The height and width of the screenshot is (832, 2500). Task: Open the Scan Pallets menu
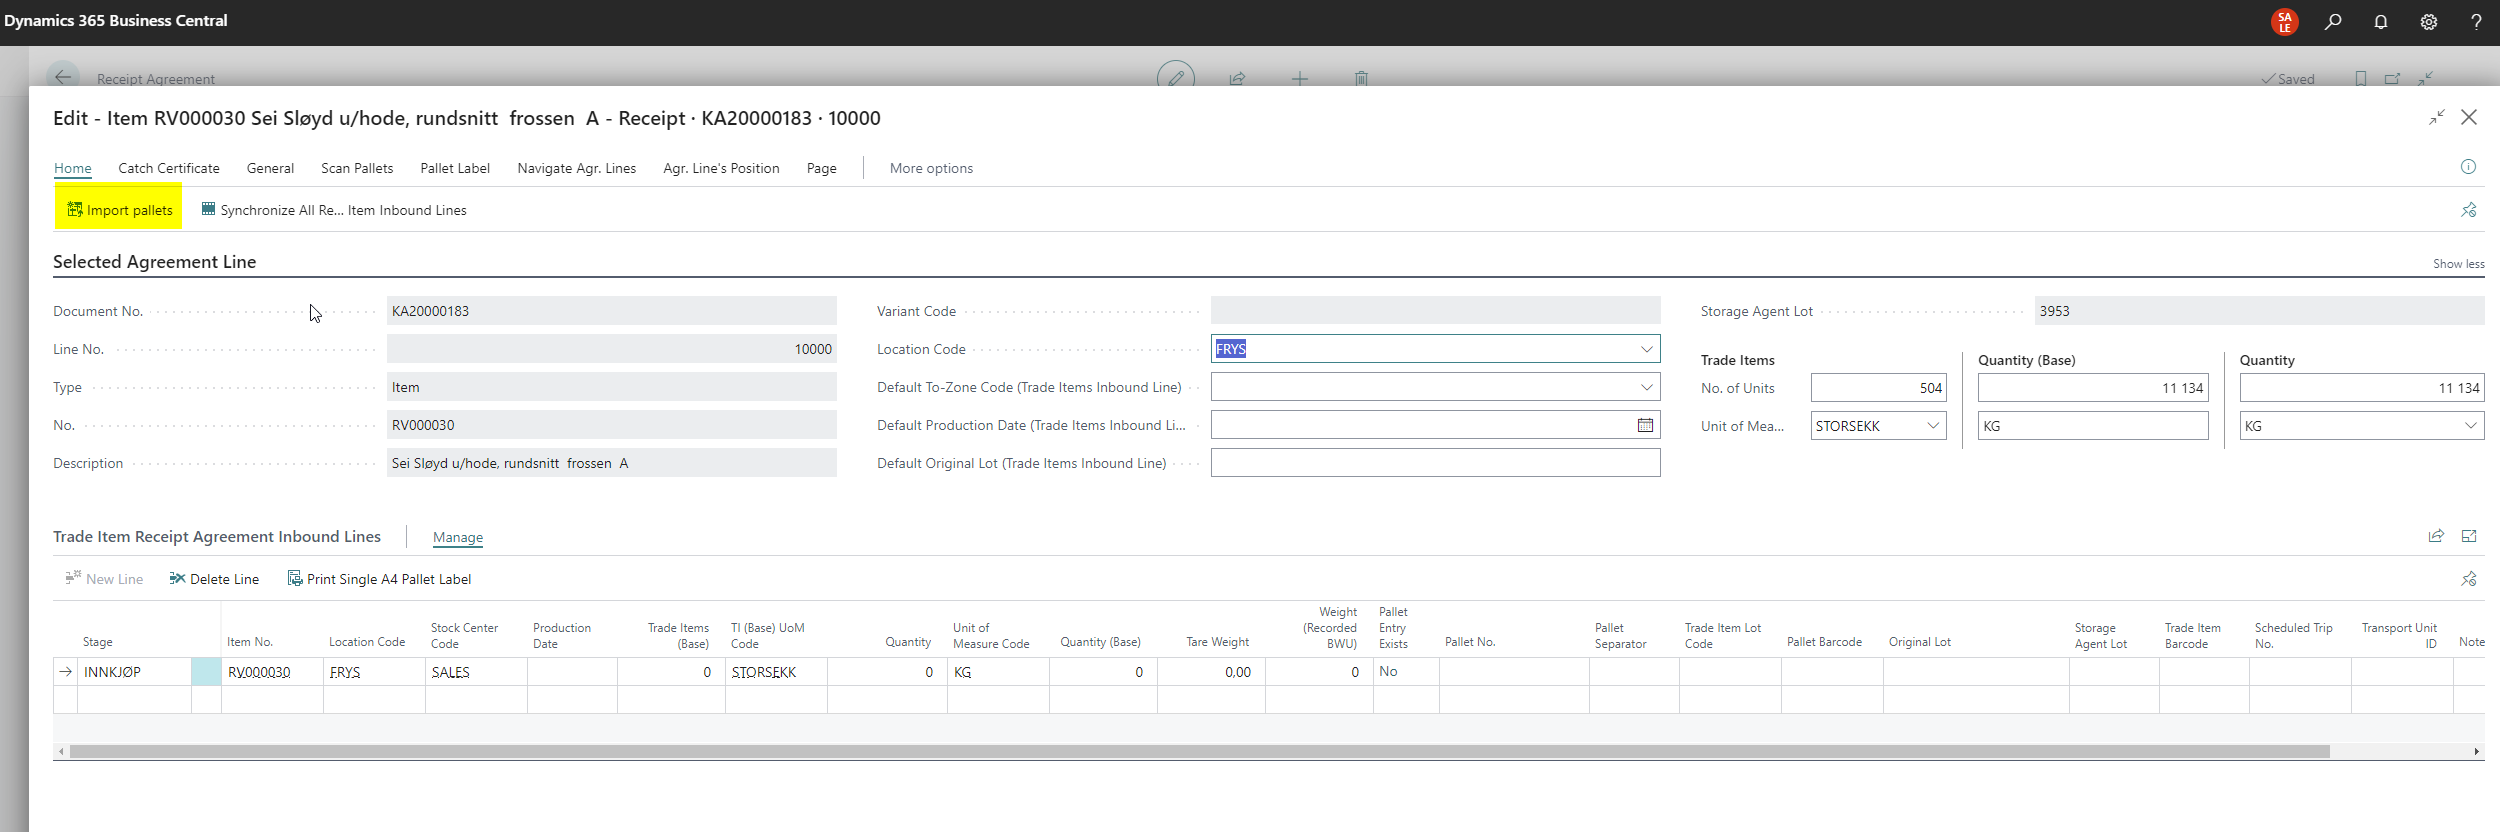[x=357, y=168]
